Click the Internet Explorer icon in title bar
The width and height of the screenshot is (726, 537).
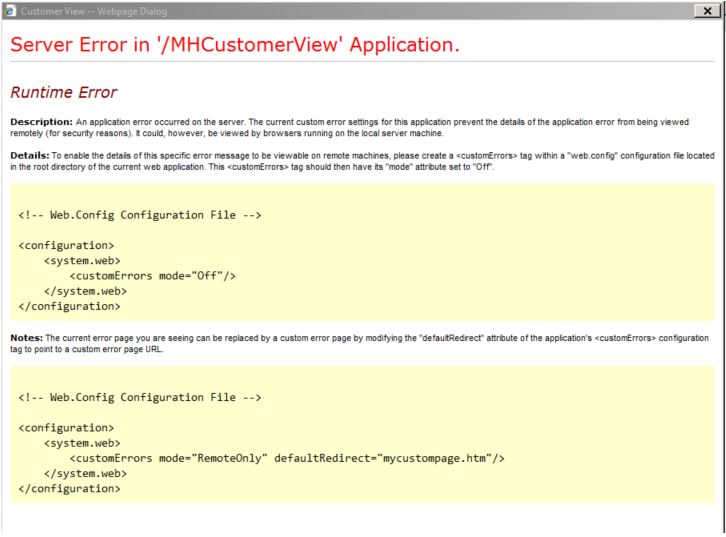[9, 10]
